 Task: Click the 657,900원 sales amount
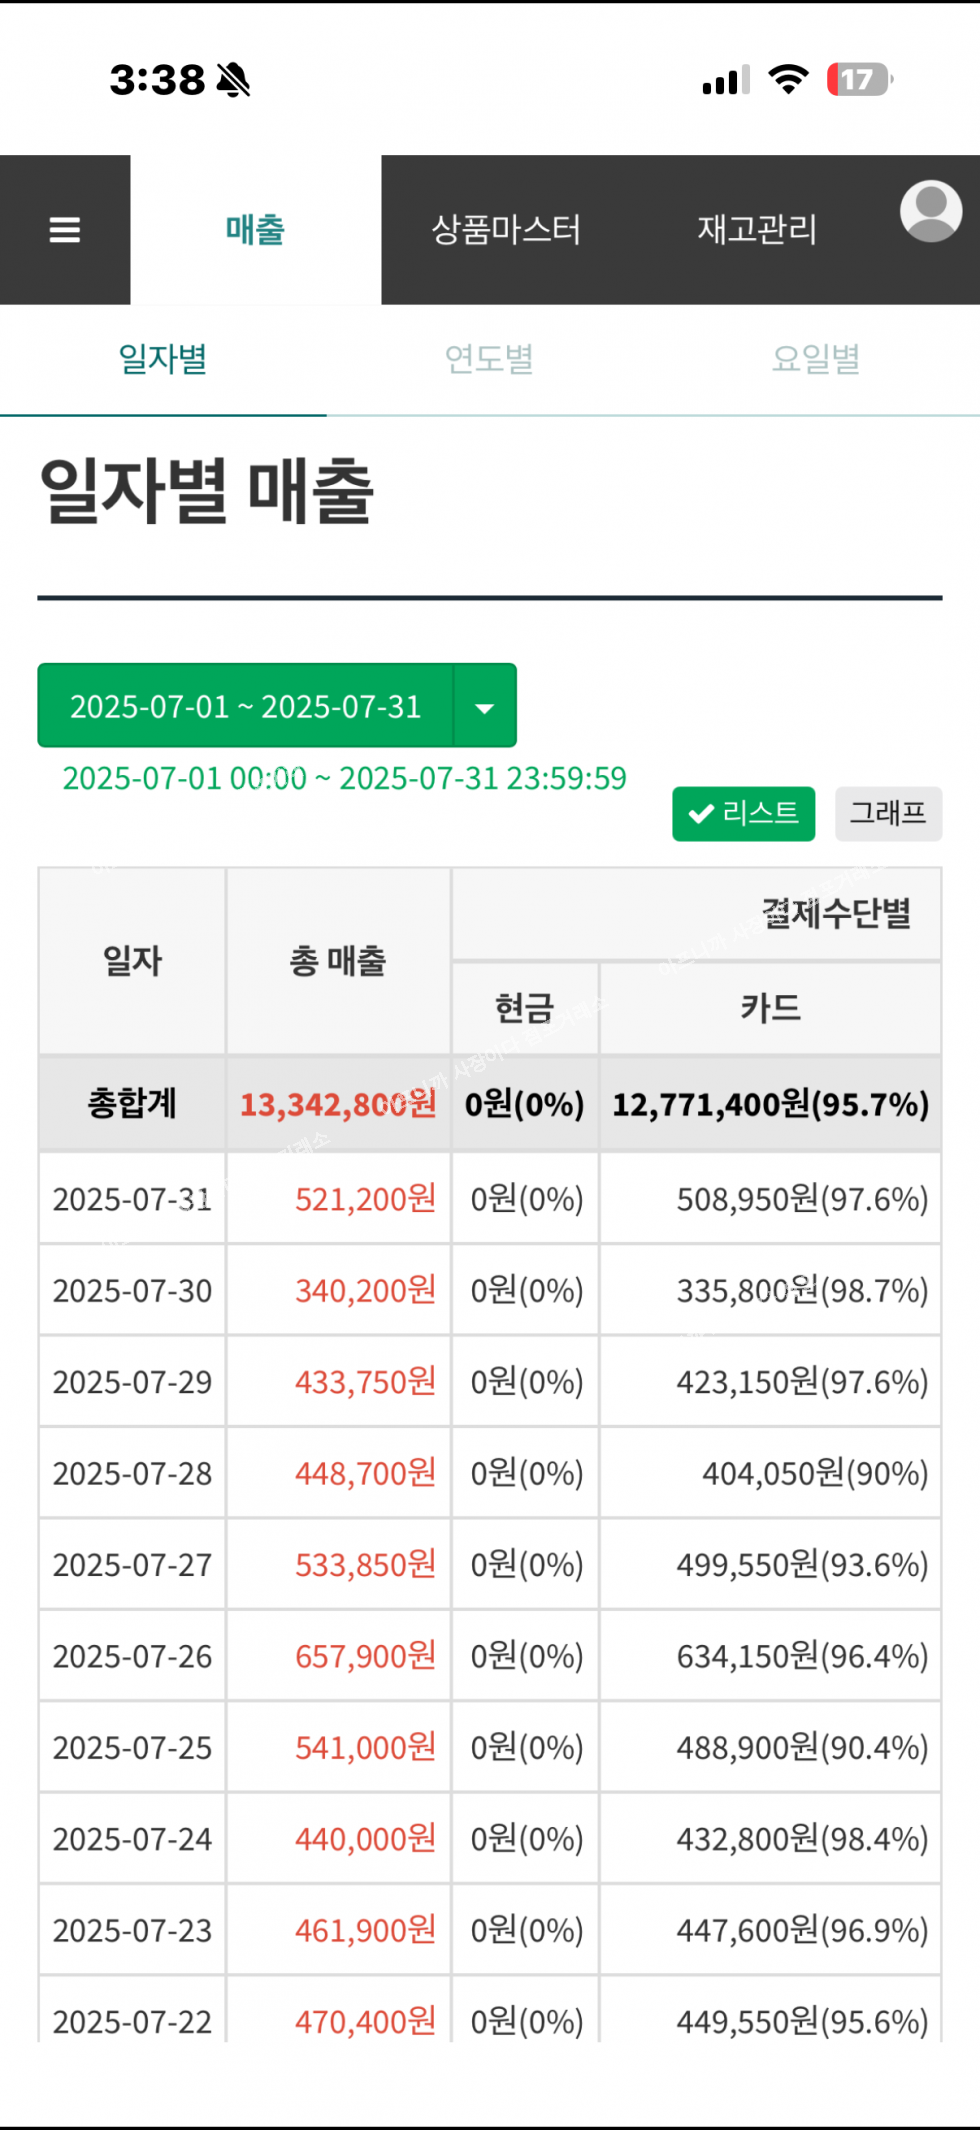pyautogui.click(x=365, y=1656)
